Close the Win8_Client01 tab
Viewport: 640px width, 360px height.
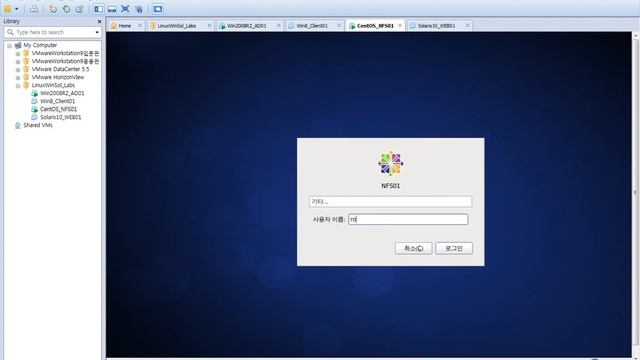(339, 26)
